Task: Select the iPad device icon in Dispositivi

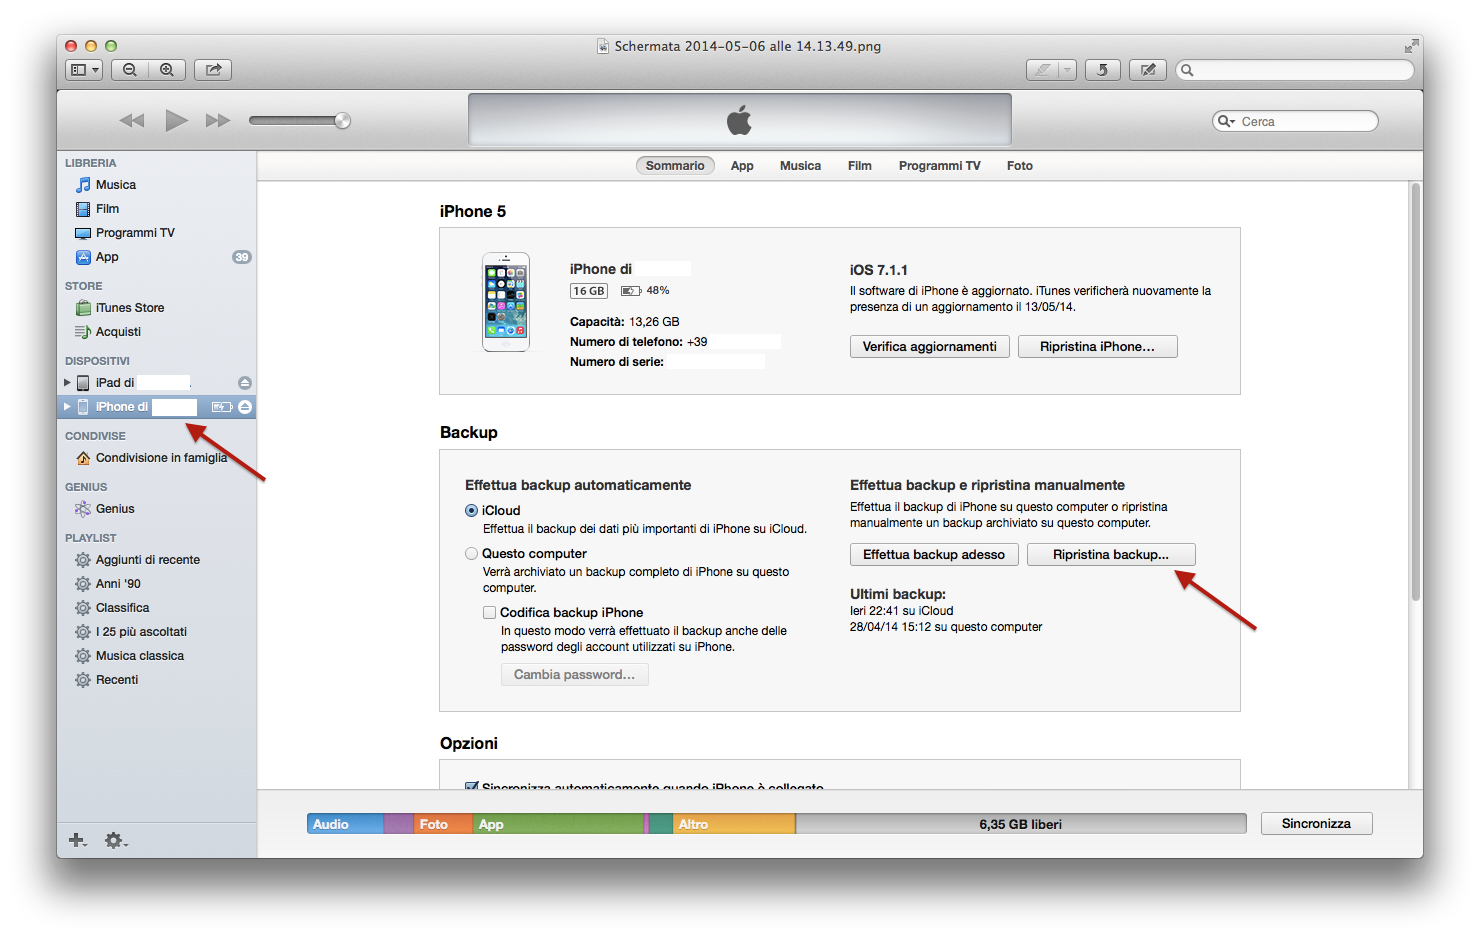Action: (x=83, y=383)
